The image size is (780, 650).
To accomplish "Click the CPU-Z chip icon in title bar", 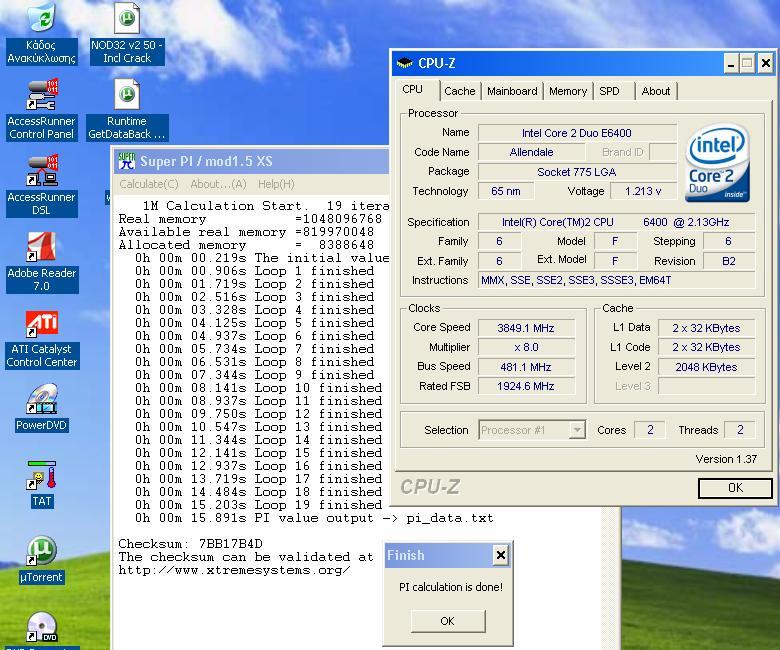I will coord(404,63).
